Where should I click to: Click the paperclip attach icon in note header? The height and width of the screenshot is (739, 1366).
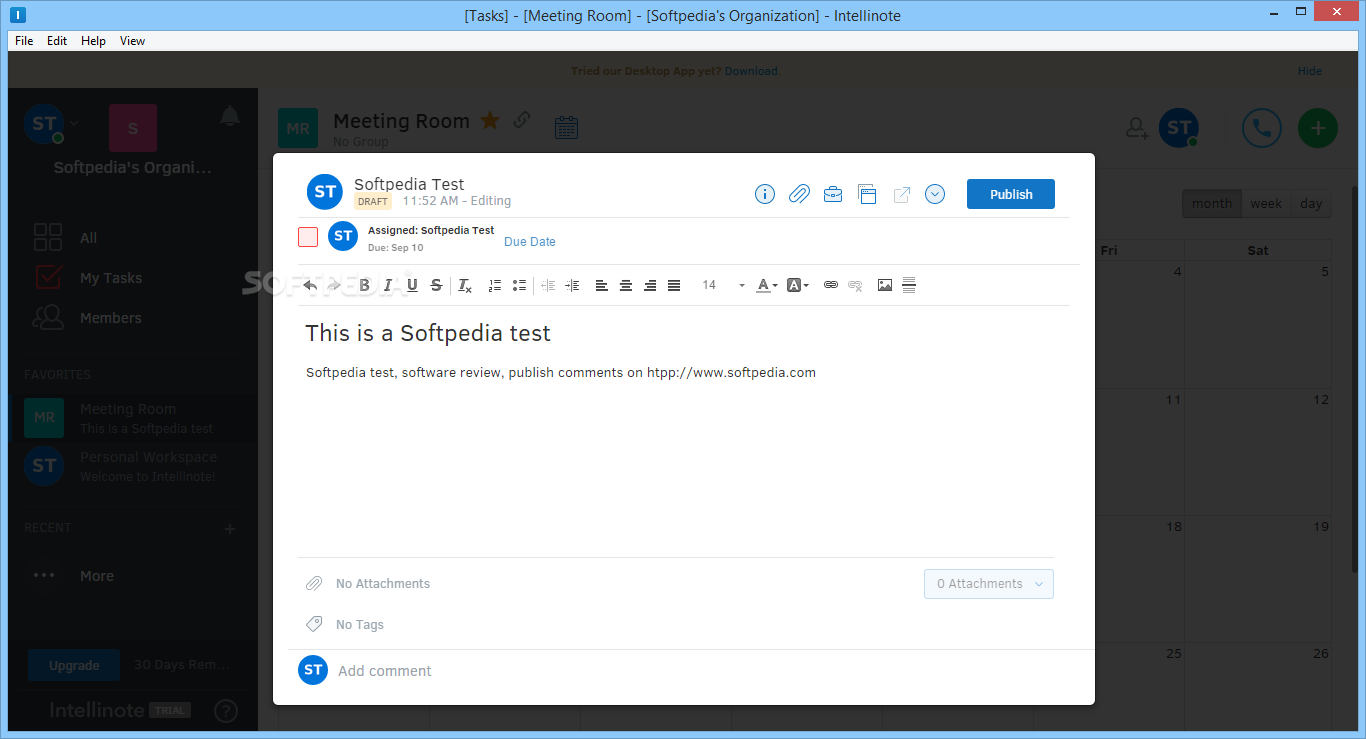tap(799, 194)
